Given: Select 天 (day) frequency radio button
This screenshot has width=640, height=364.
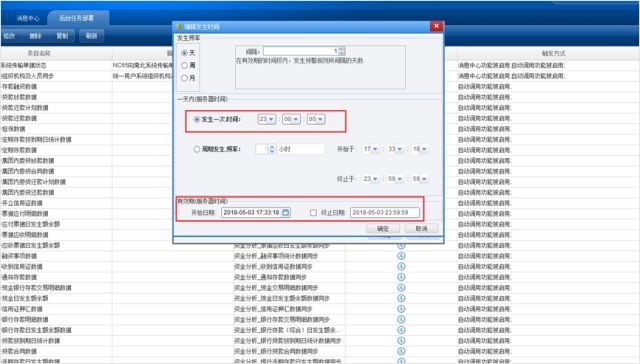Looking at the screenshot, I should (184, 53).
